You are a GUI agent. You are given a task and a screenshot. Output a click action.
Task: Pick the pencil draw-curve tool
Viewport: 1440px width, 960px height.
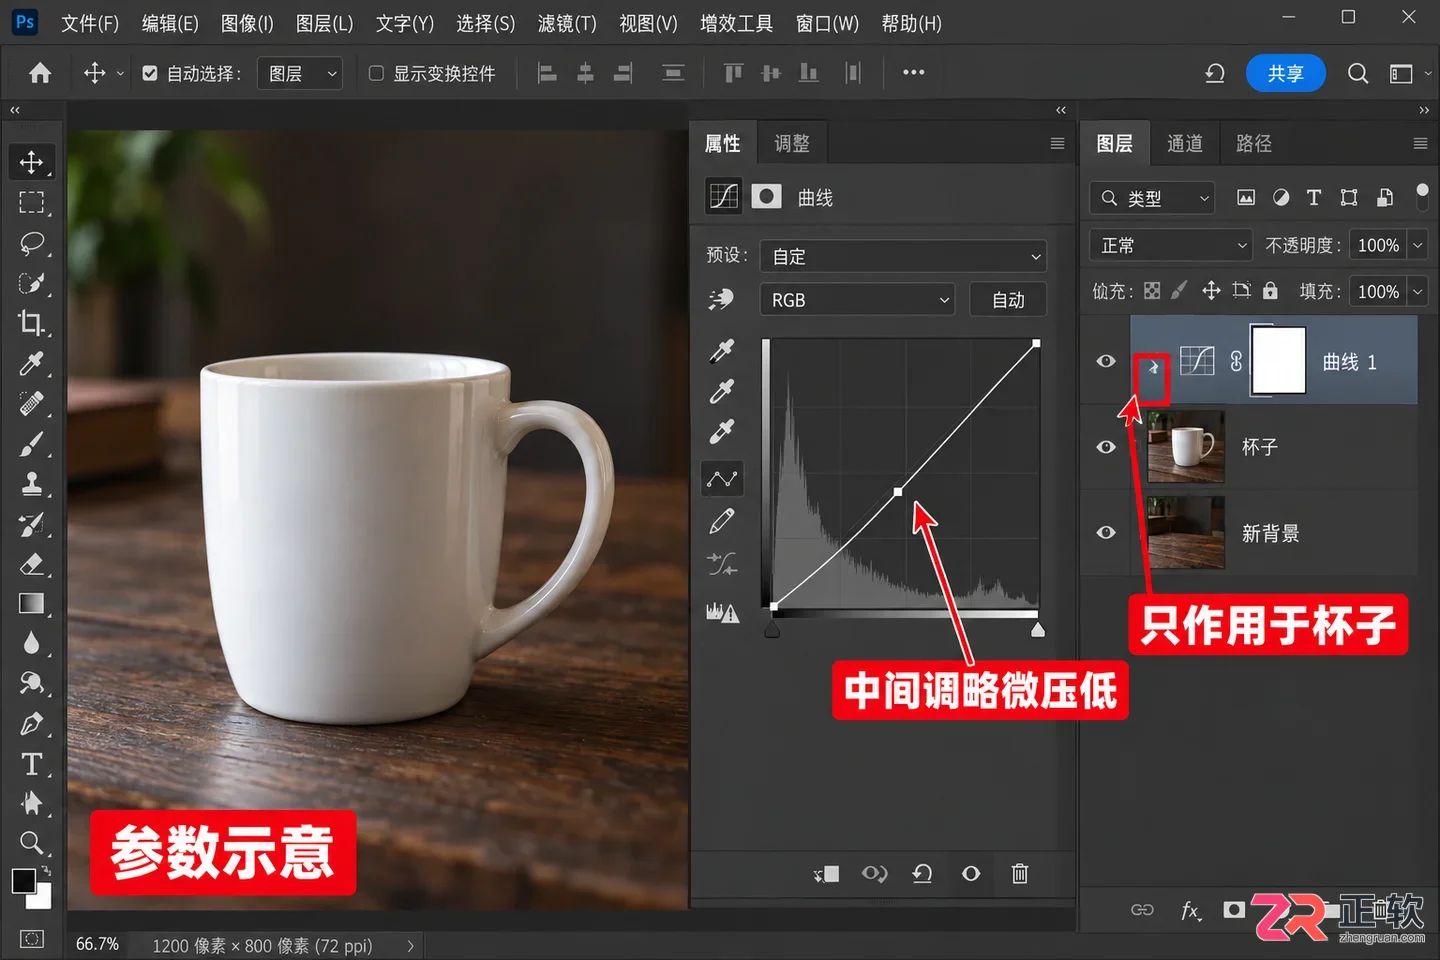pyautogui.click(x=722, y=521)
